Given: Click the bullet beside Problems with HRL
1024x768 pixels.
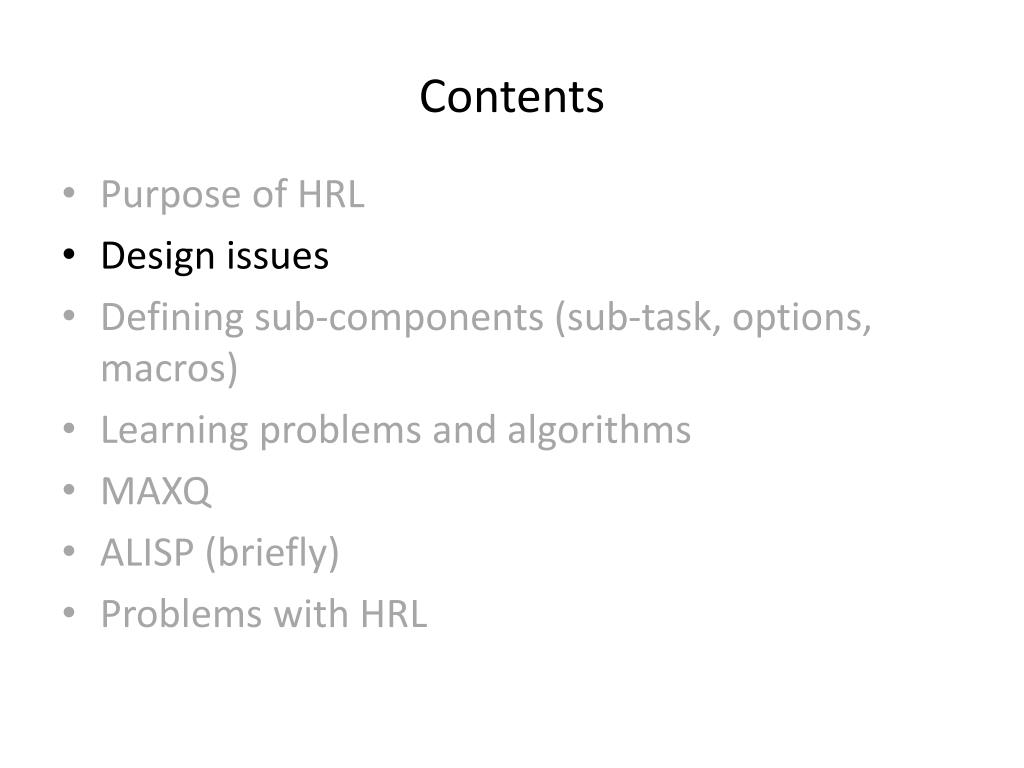Looking at the screenshot, I should point(68,614).
